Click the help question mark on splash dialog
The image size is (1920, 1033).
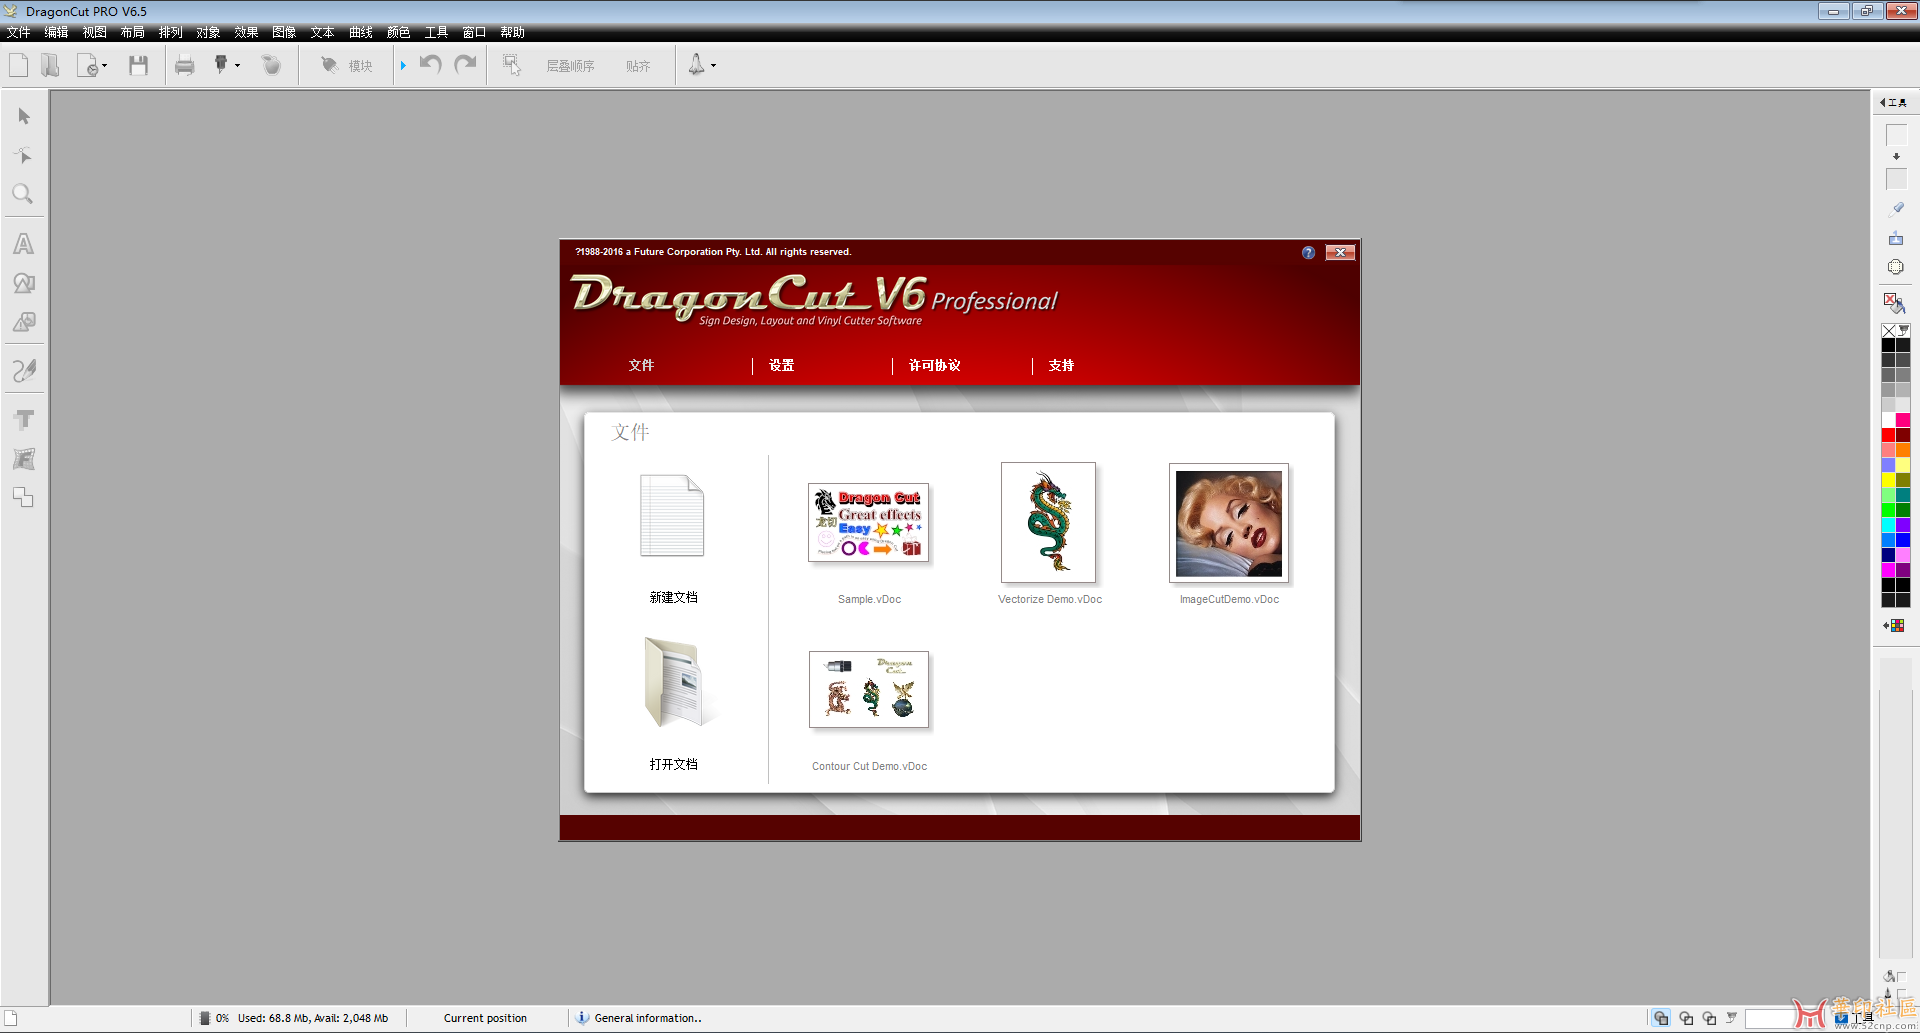click(1308, 253)
